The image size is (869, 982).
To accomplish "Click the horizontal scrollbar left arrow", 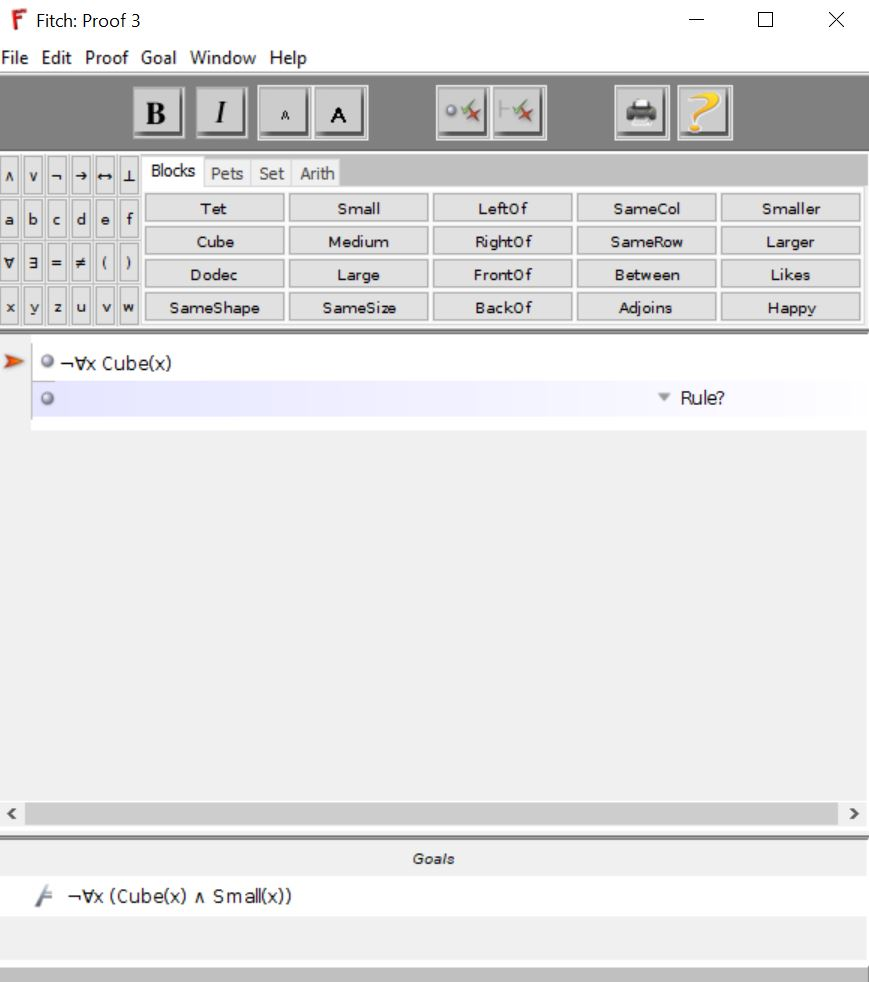I will (11, 814).
